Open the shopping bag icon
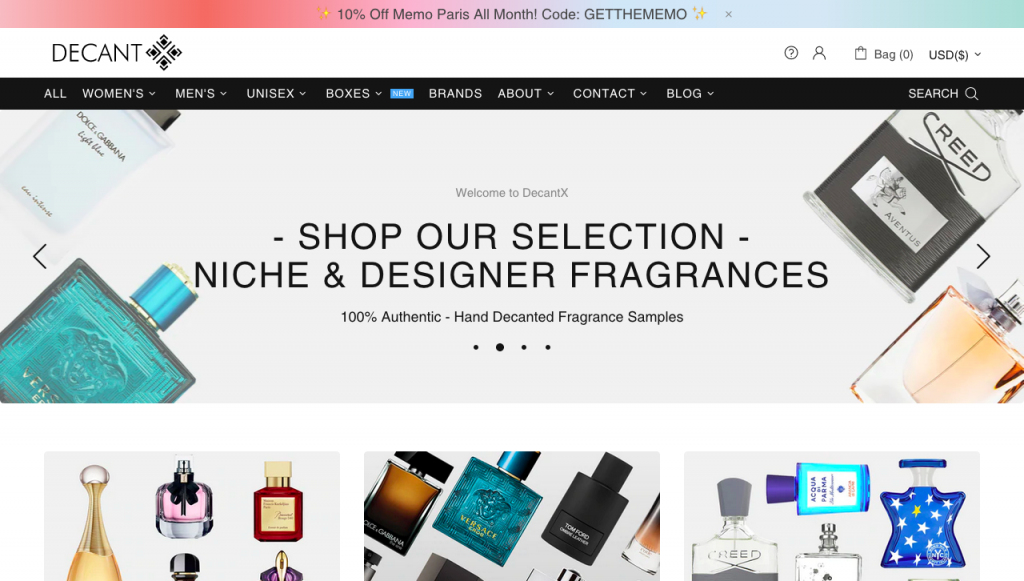This screenshot has height=581, width=1024. tap(861, 53)
